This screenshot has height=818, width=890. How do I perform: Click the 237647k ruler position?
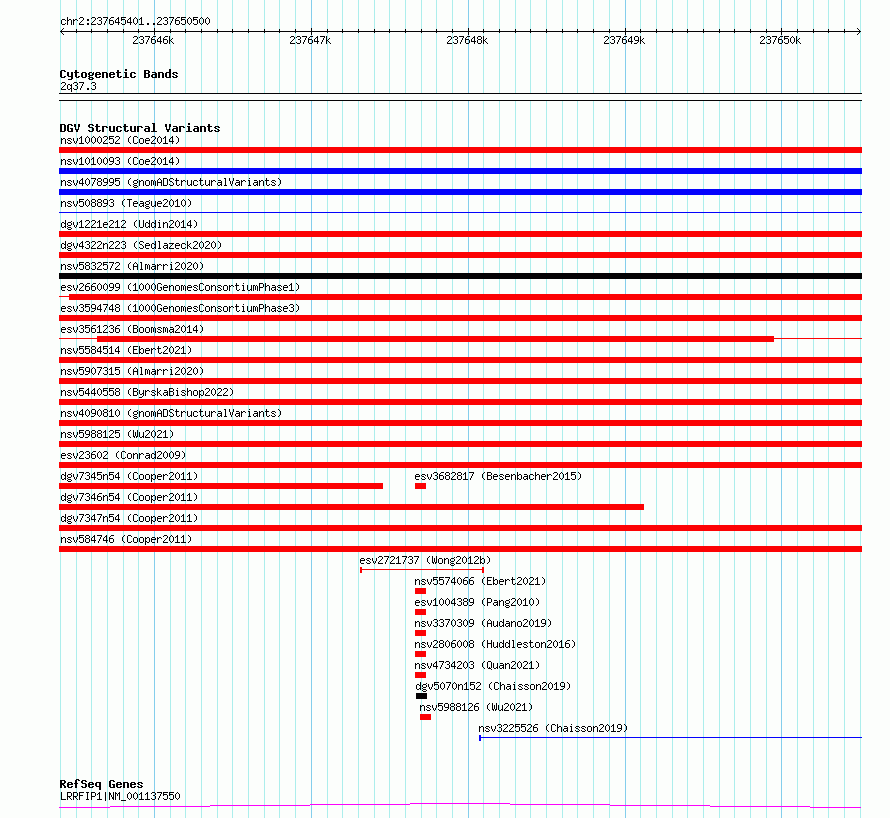(x=310, y=40)
